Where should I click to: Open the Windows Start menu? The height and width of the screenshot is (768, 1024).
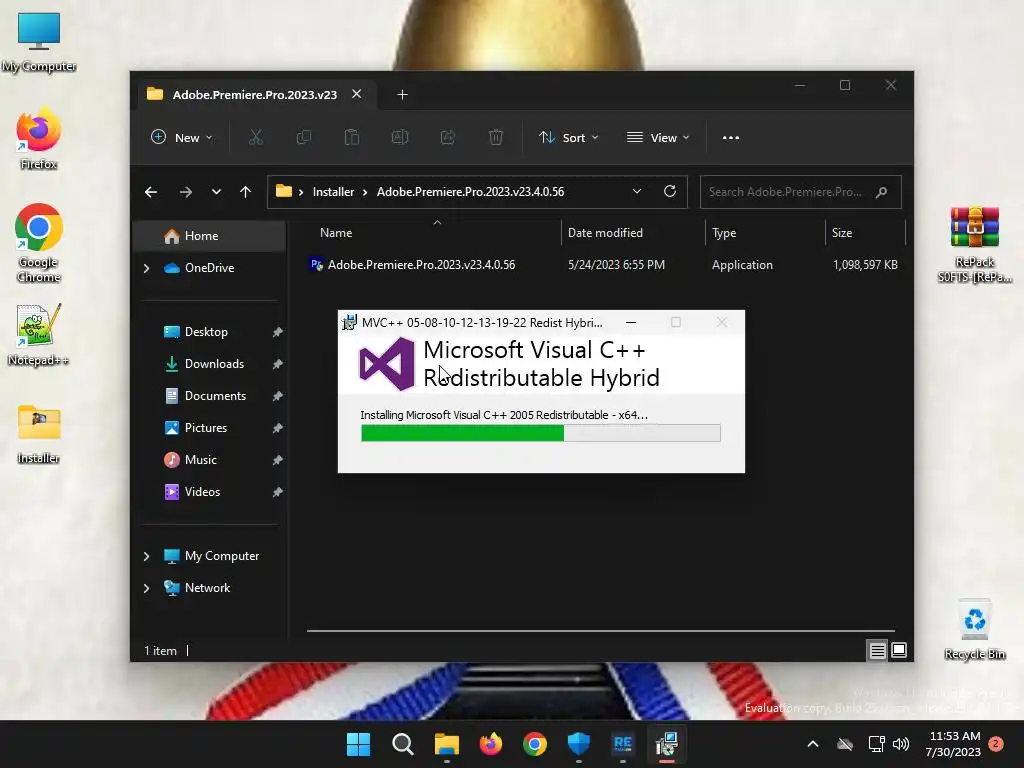pyautogui.click(x=358, y=744)
